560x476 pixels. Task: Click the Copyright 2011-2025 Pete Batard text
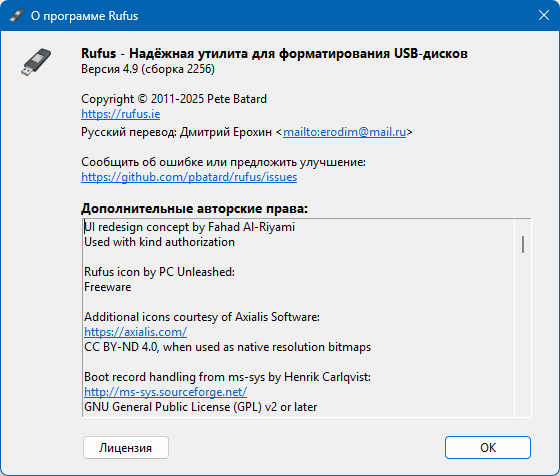coord(174,99)
